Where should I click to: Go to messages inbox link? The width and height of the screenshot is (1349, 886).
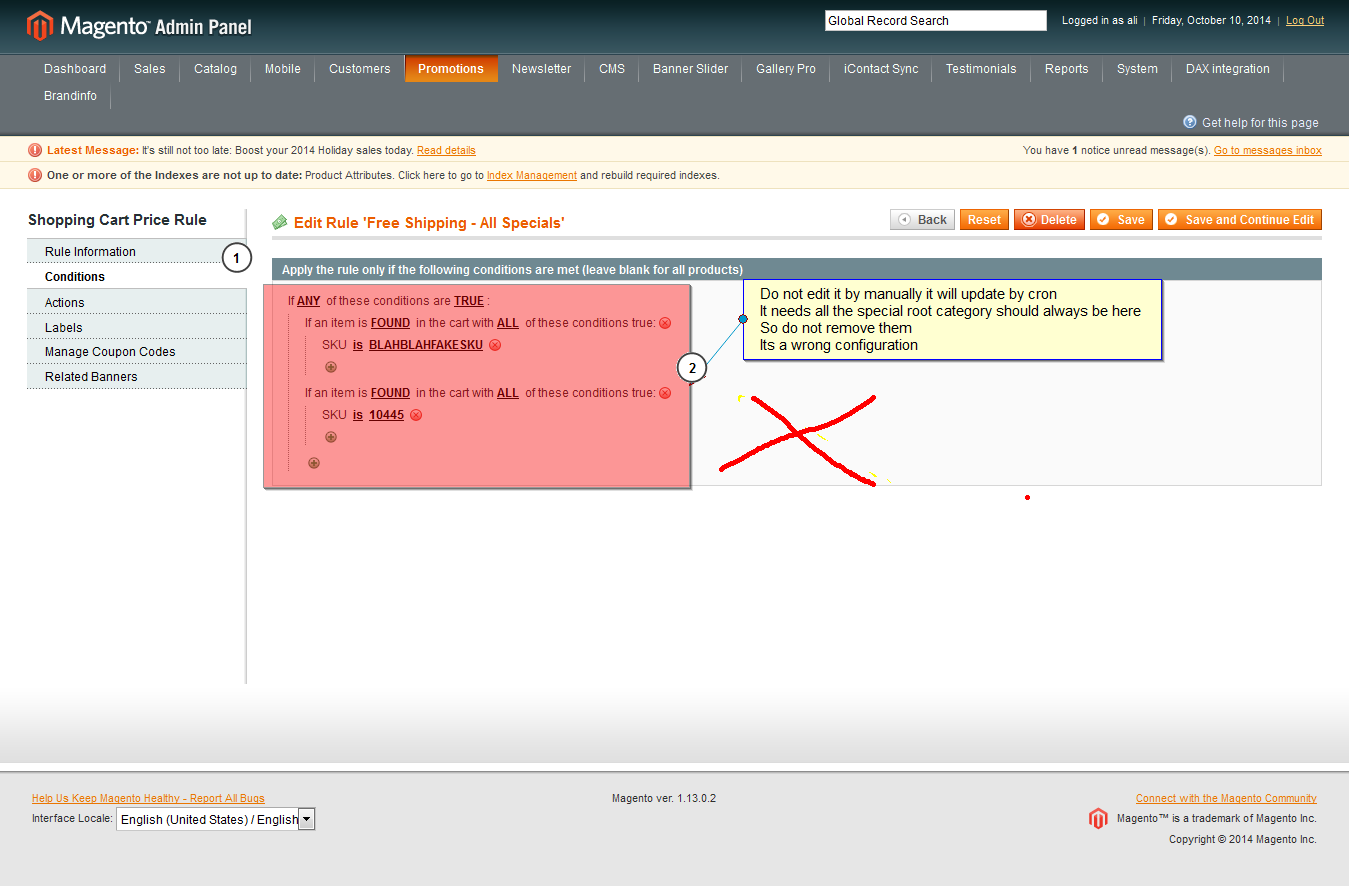[1268, 150]
